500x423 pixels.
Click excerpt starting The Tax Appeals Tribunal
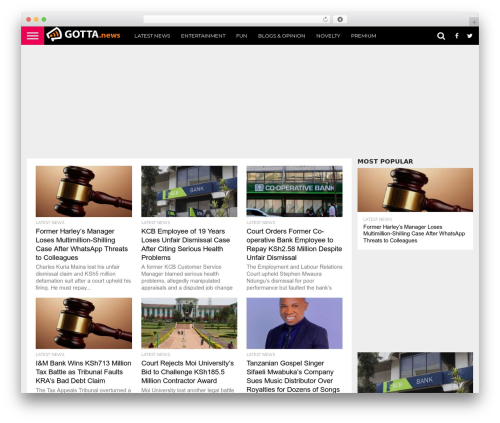[83, 390]
